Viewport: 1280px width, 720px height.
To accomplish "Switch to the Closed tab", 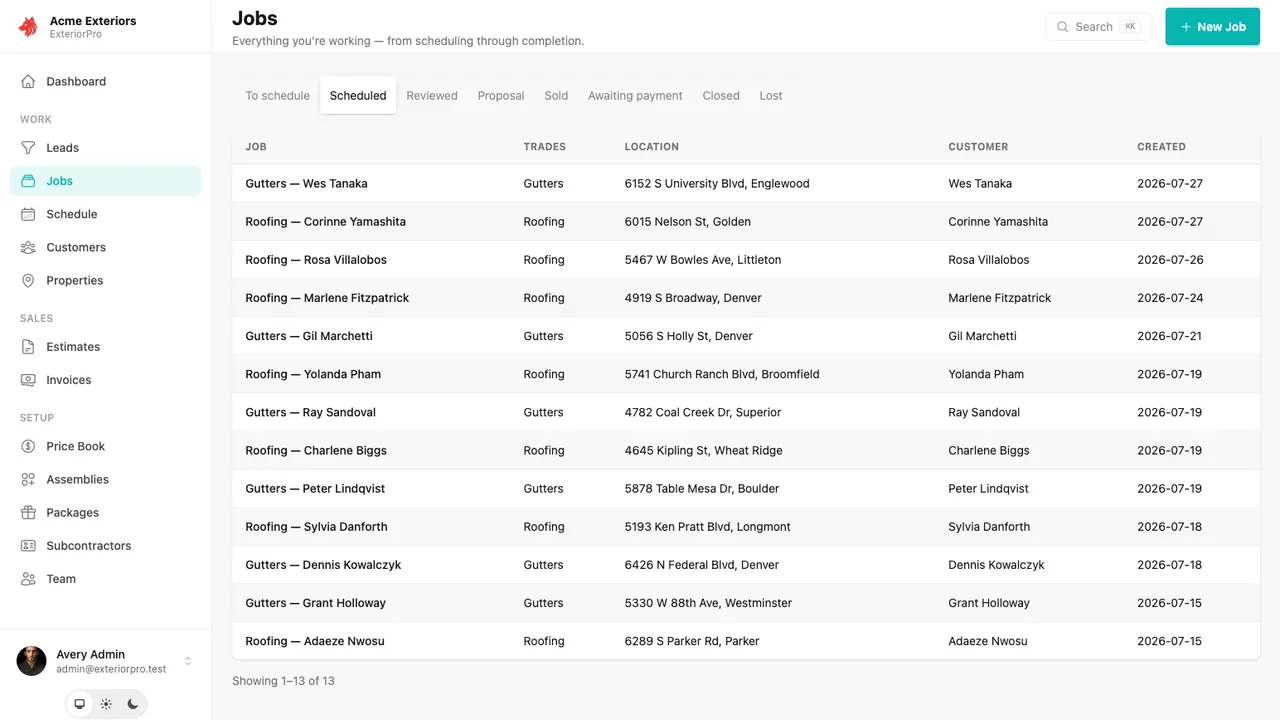I will point(721,96).
